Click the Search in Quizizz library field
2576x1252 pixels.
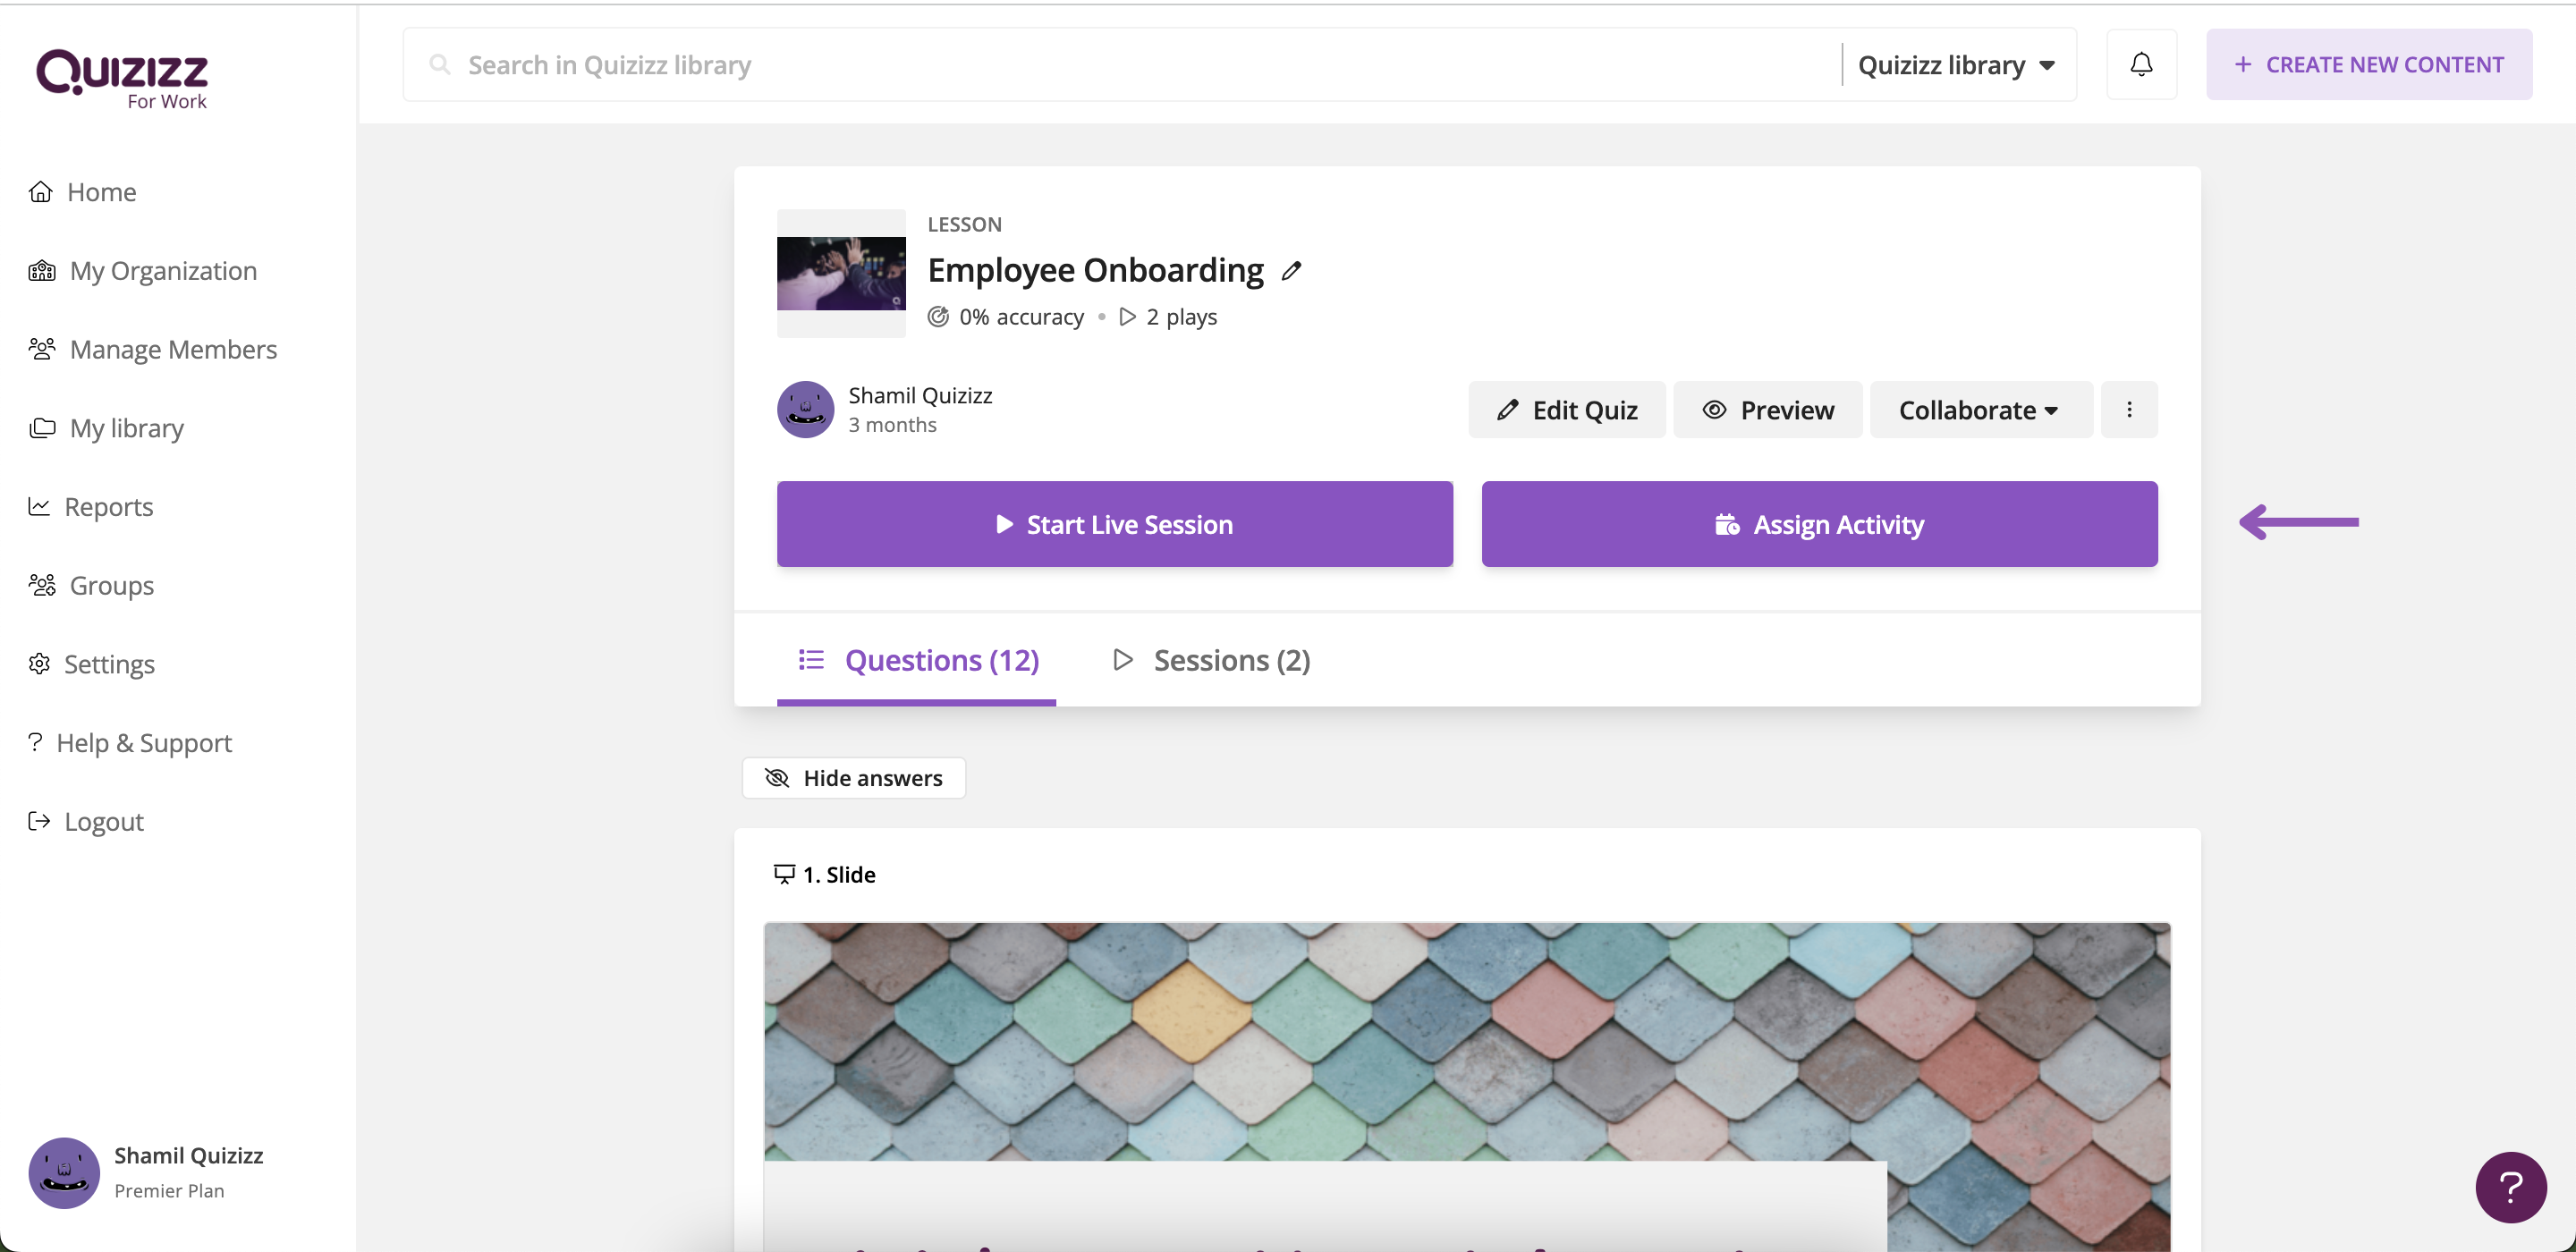click(x=1120, y=65)
